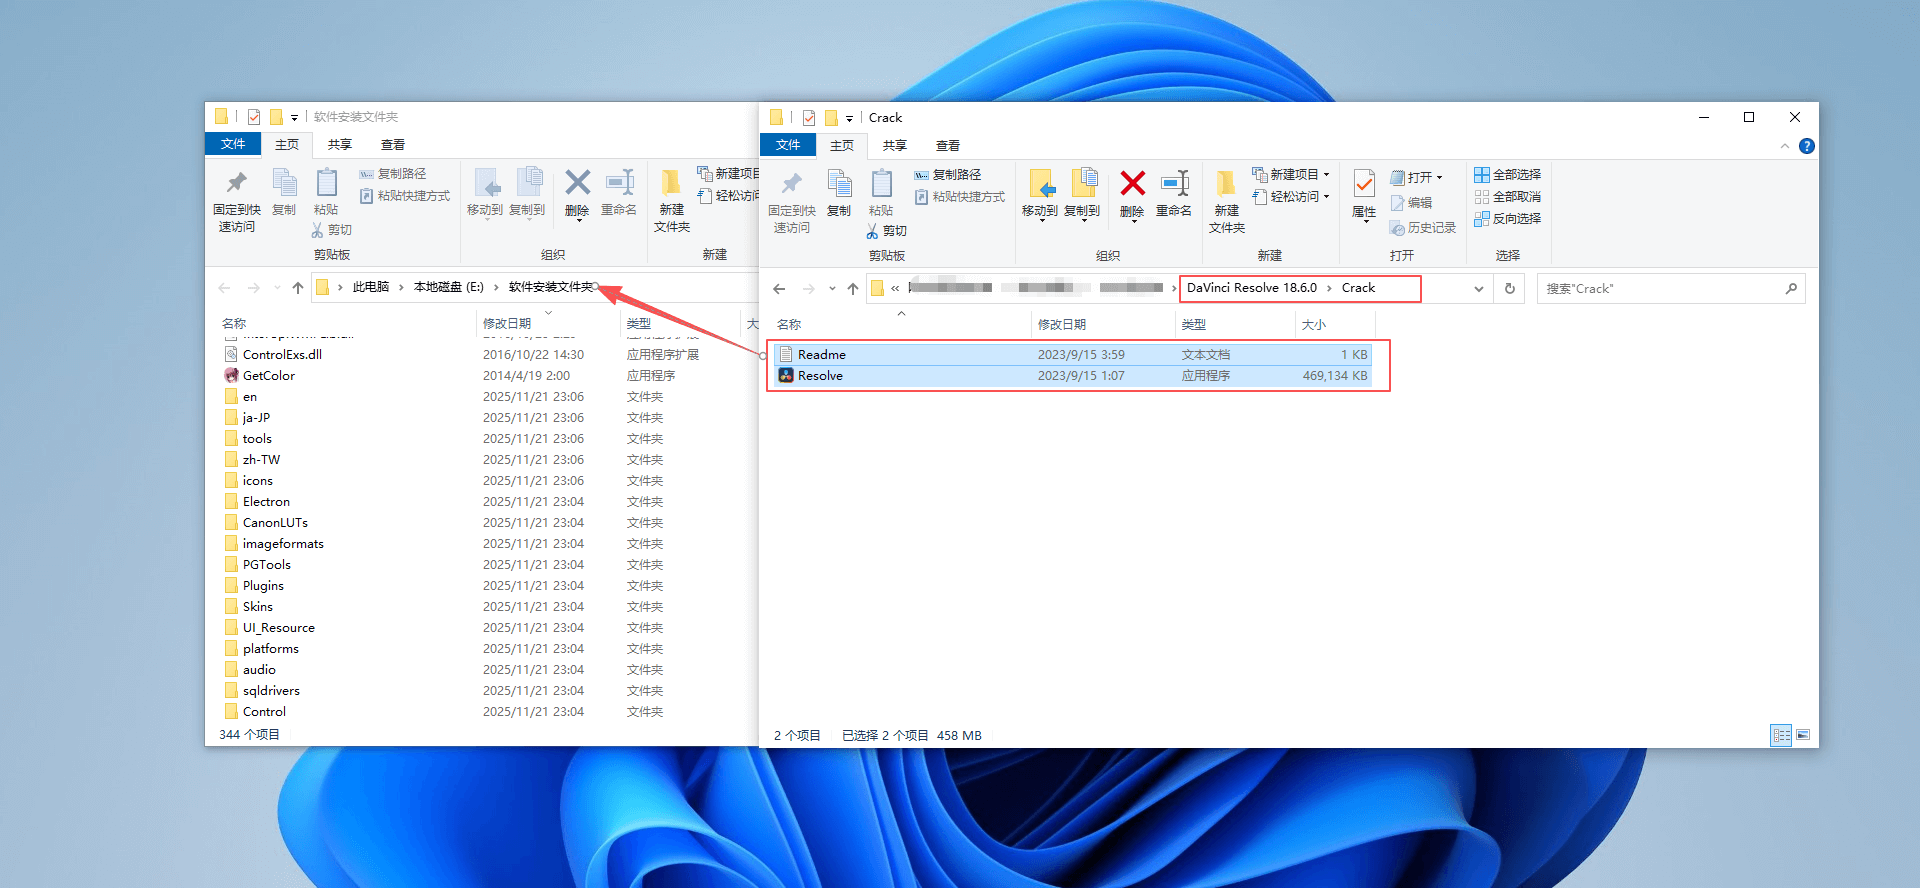Image resolution: width=1920 pixels, height=888 pixels.
Task: Open the CanonLUTs folder in left window
Action: [275, 523]
